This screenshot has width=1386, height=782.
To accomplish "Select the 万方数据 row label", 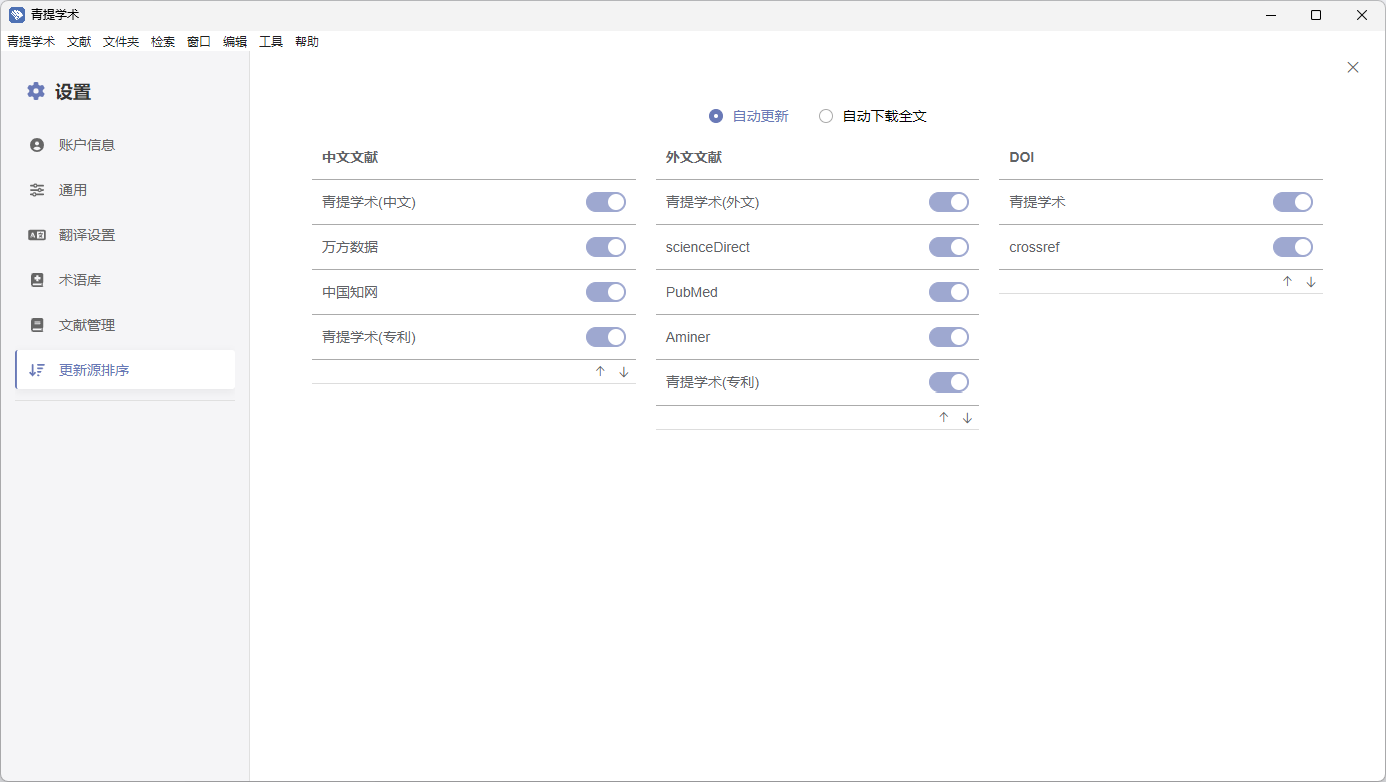I will click(350, 247).
